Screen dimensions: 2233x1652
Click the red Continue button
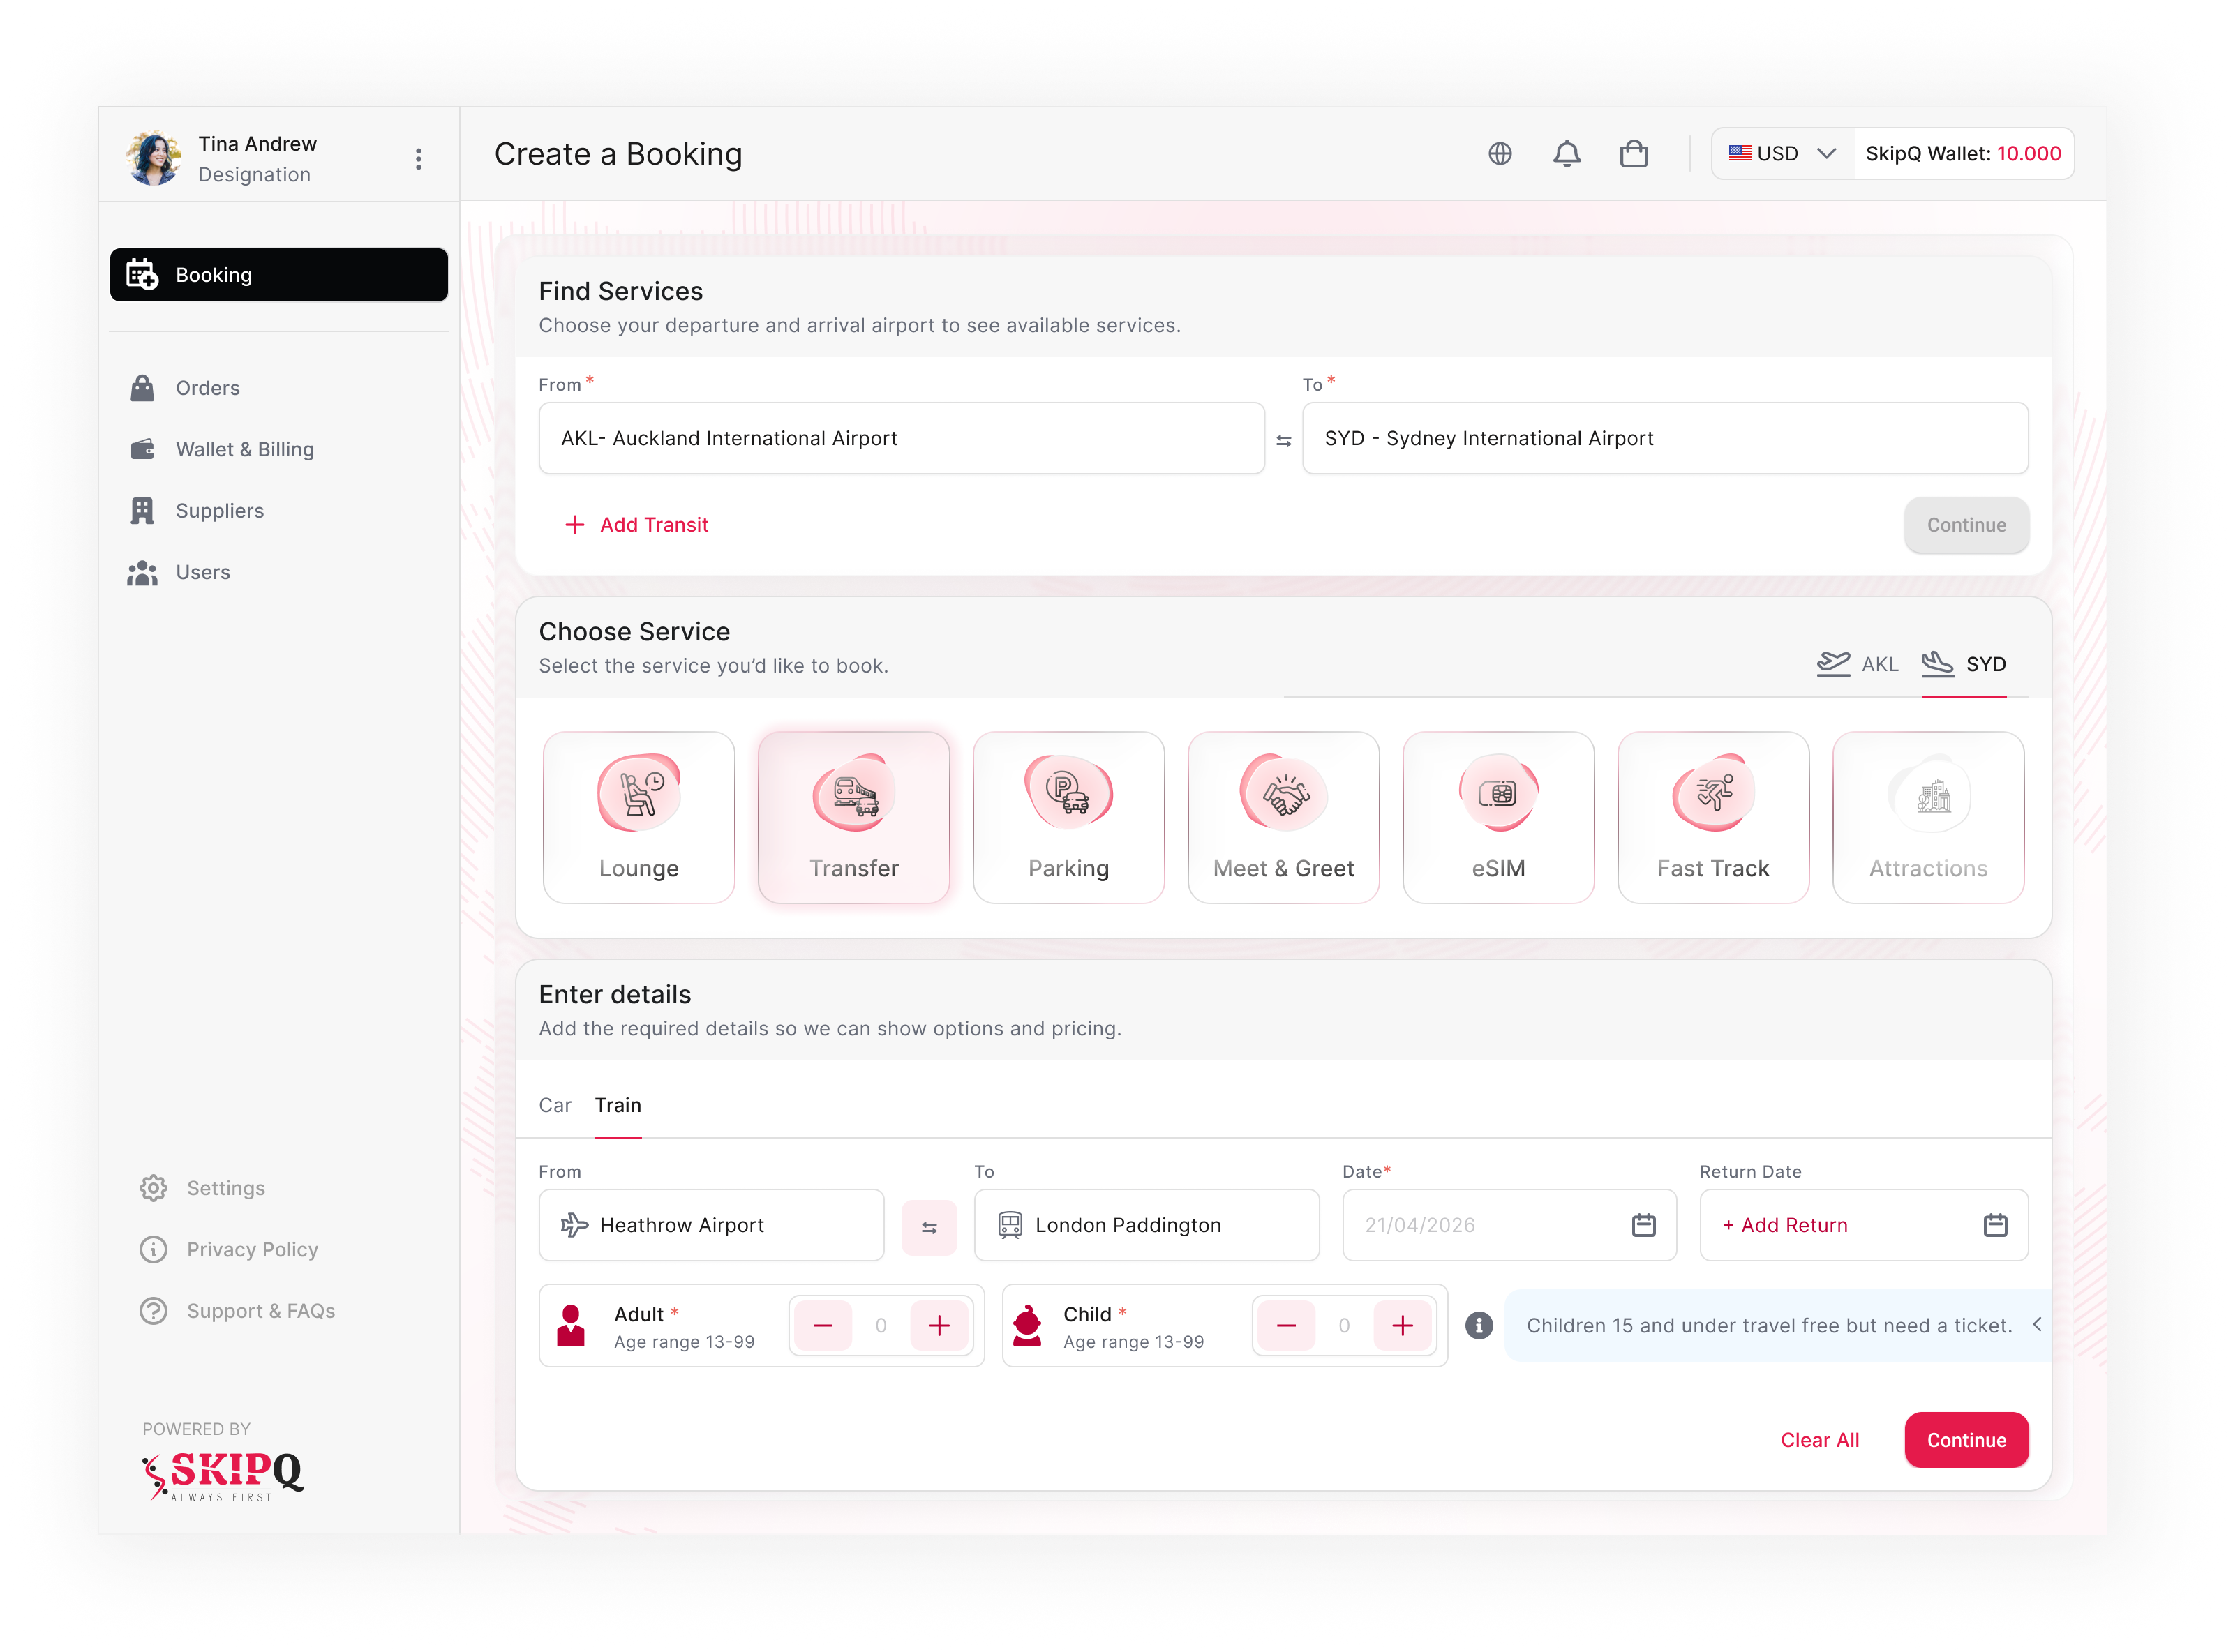click(x=1966, y=1441)
